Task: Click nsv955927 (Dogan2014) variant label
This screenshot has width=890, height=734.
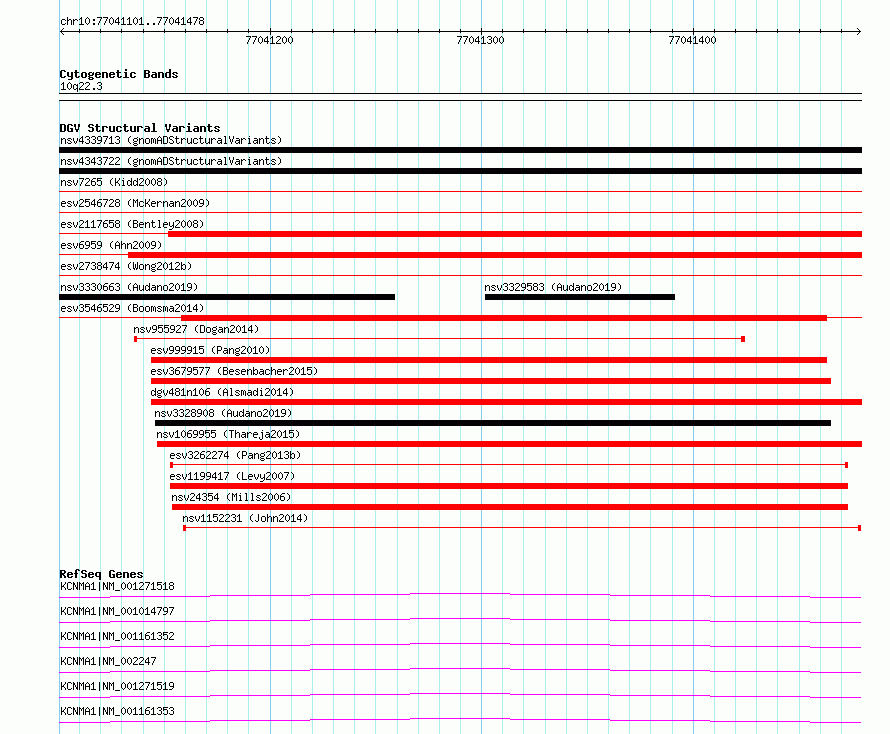Action: 196,329
